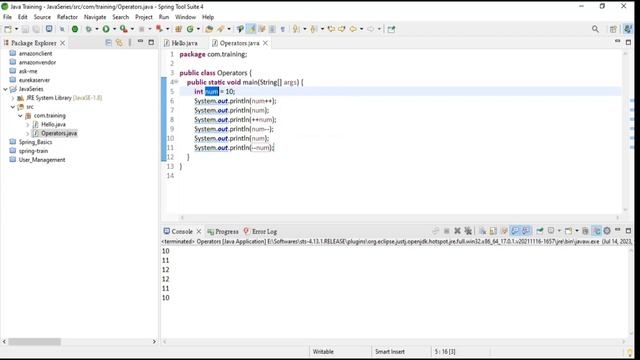Collapse the src folder node
640x360 pixels.
13,107
